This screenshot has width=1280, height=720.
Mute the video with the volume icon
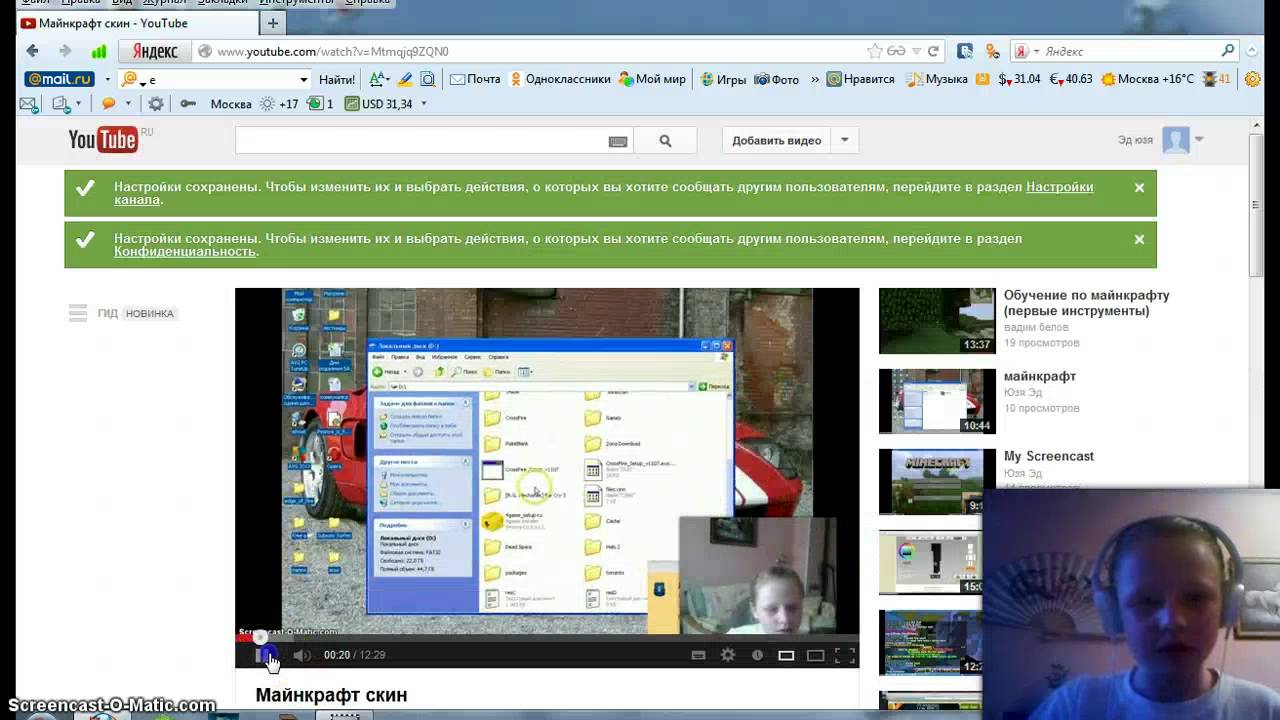[x=301, y=655]
